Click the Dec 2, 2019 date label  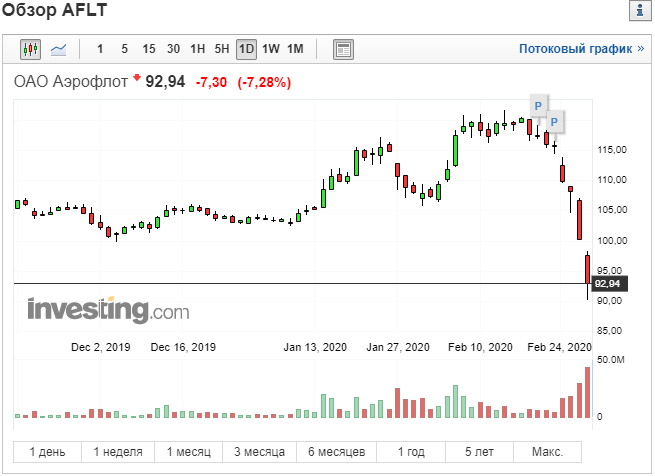[x=101, y=347]
